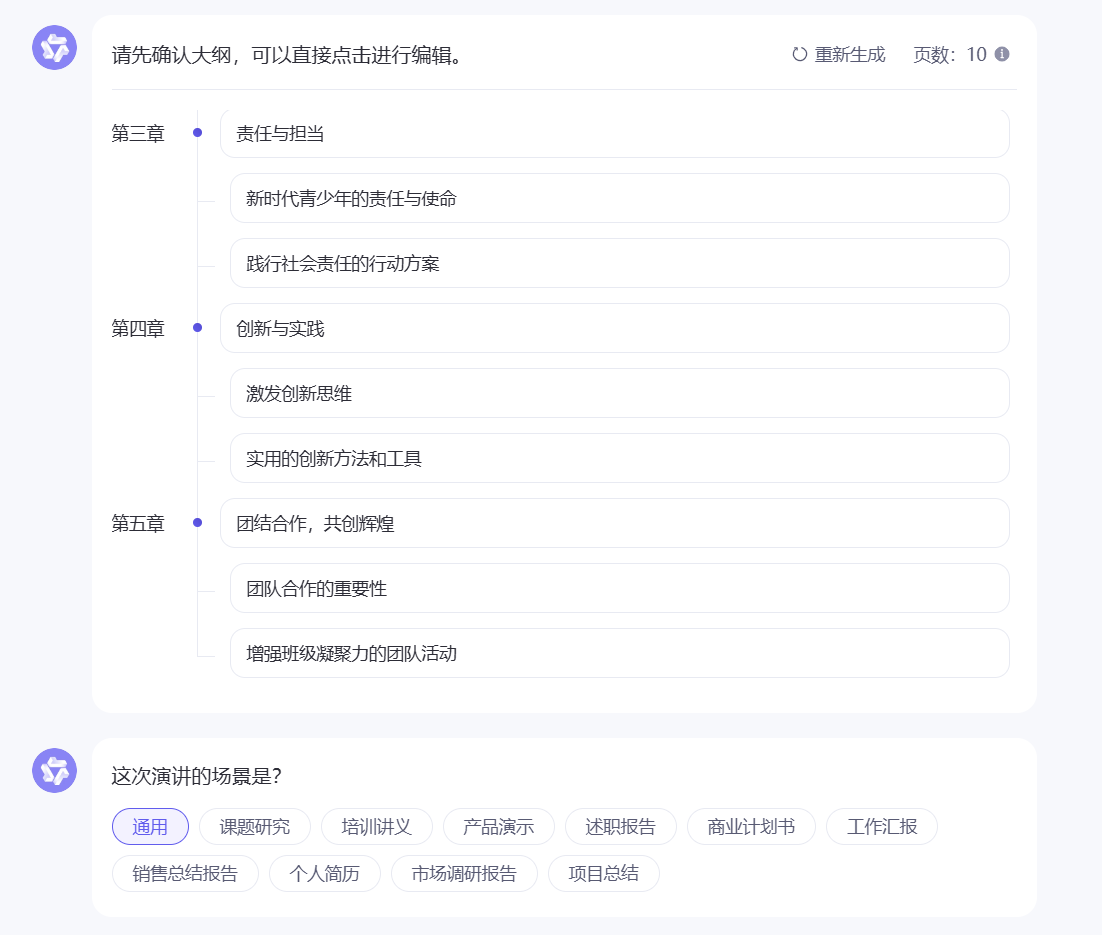1102x935 pixels.
Task: Click the 重新生成 button
Action: [838, 54]
